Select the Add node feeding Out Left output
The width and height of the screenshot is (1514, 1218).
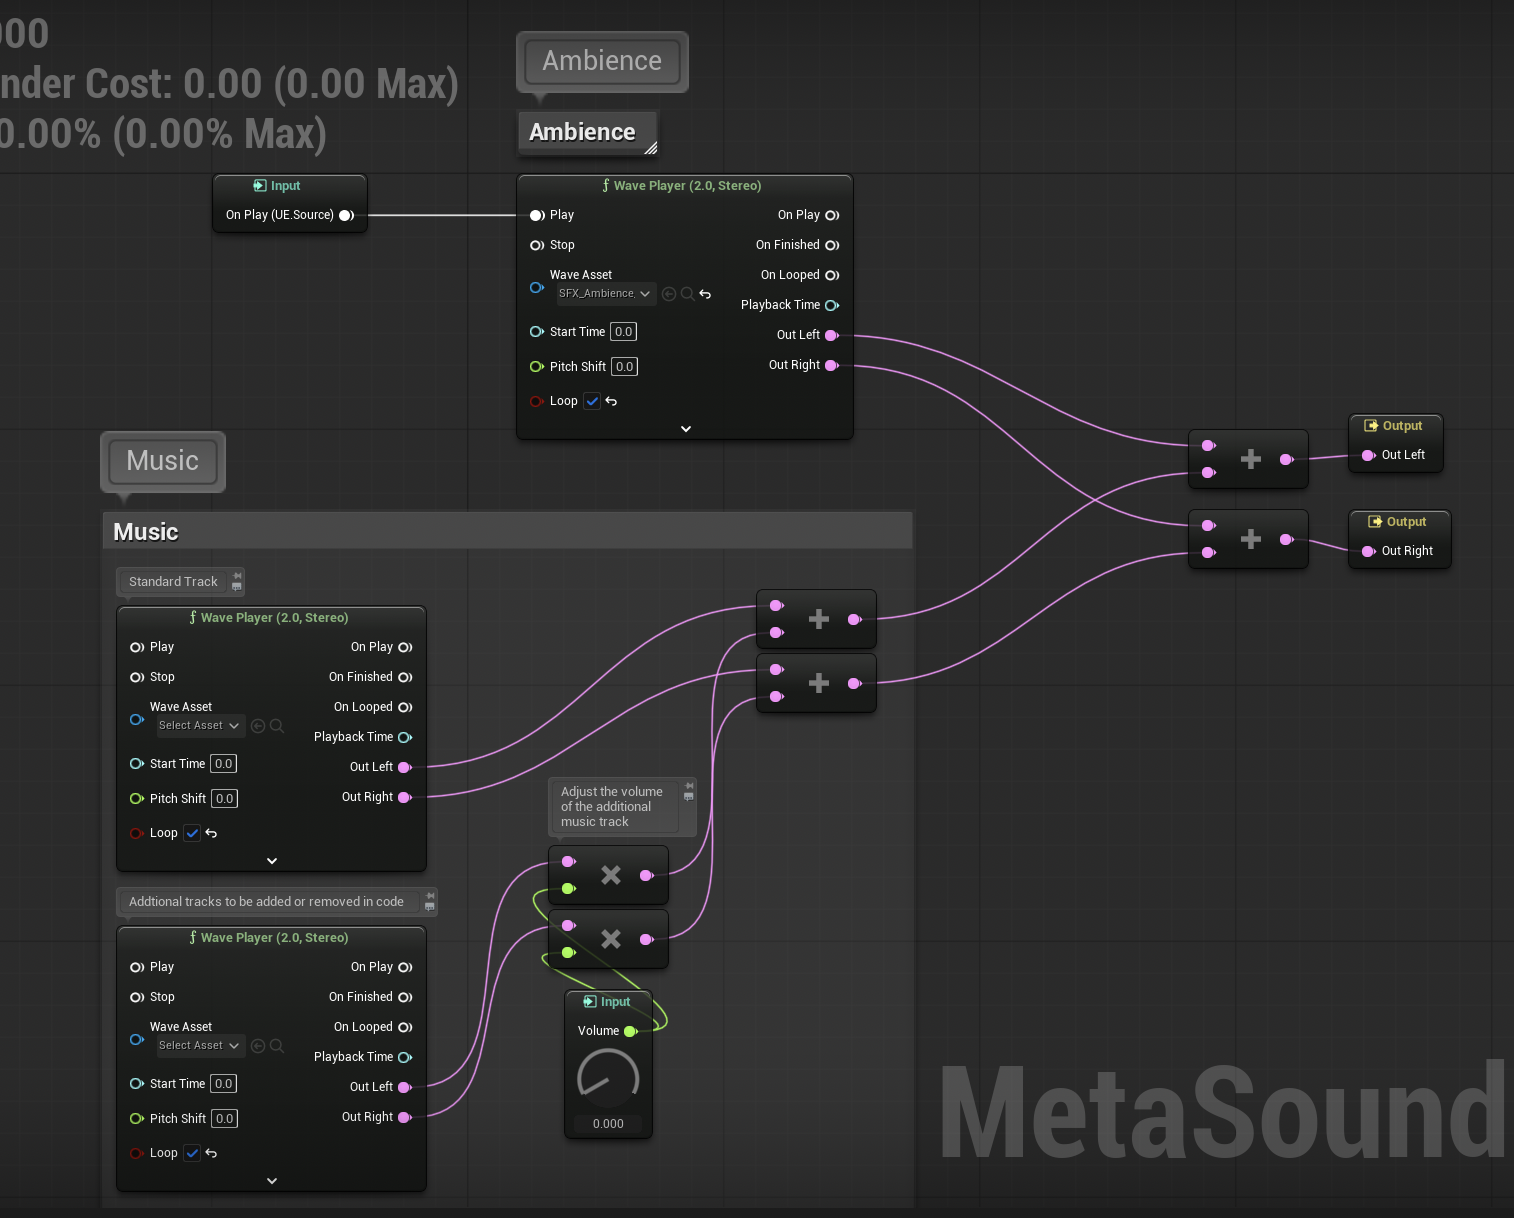[x=1250, y=460]
